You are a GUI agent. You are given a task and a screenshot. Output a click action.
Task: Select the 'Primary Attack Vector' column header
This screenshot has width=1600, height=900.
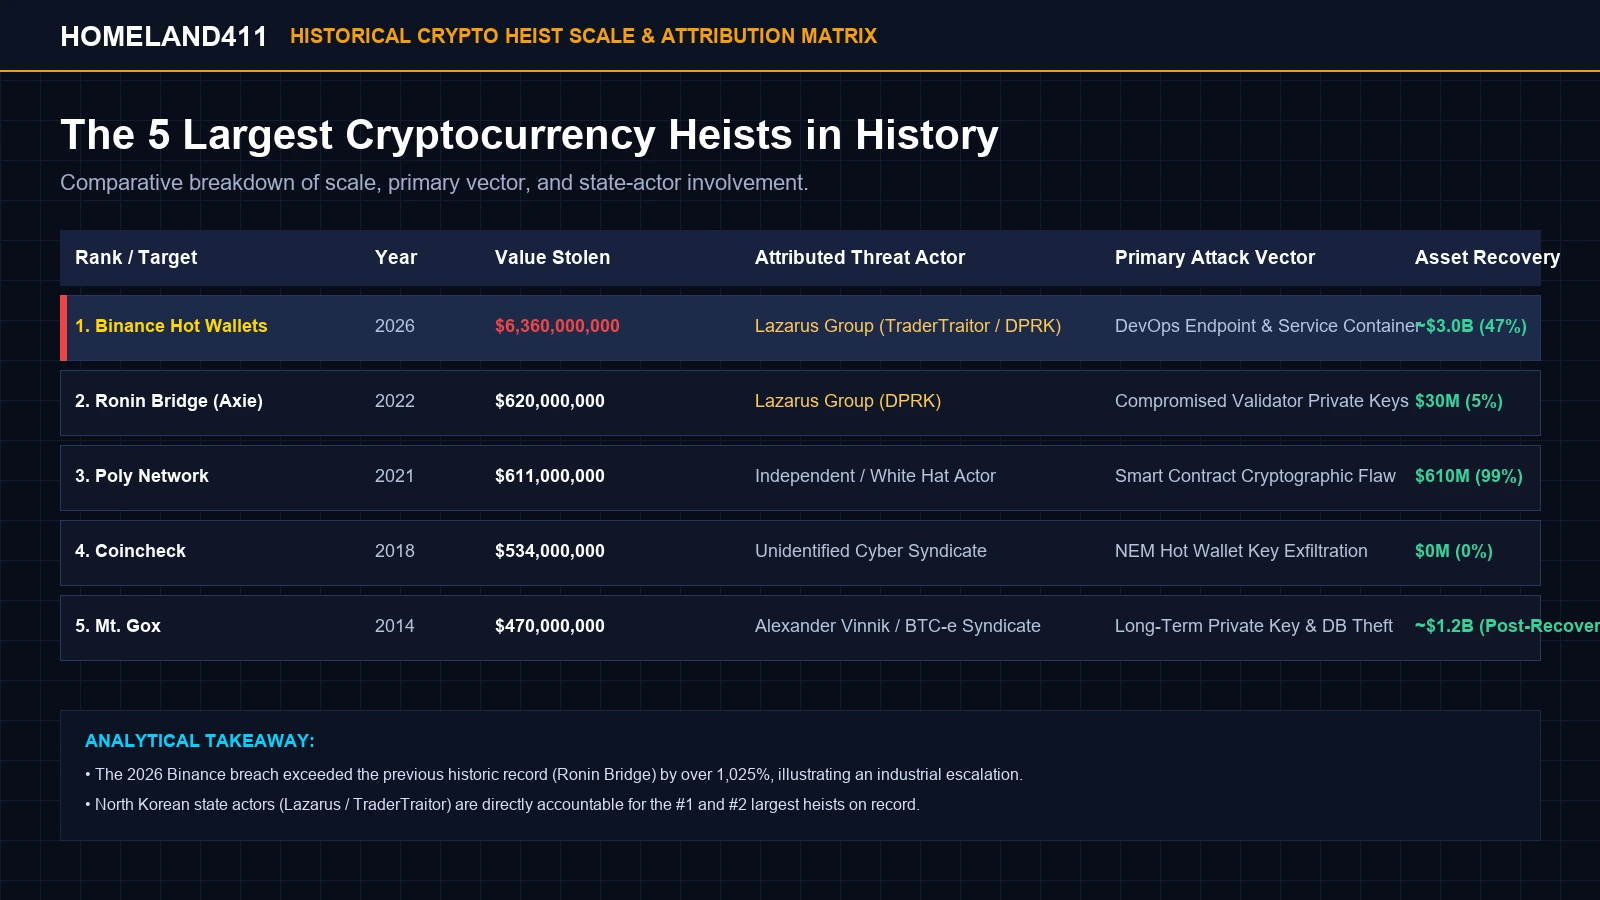point(1215,258)
